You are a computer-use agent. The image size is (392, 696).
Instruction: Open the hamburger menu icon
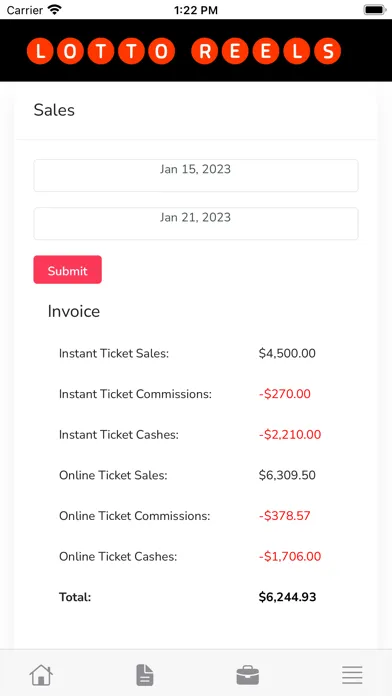[352, 675]
